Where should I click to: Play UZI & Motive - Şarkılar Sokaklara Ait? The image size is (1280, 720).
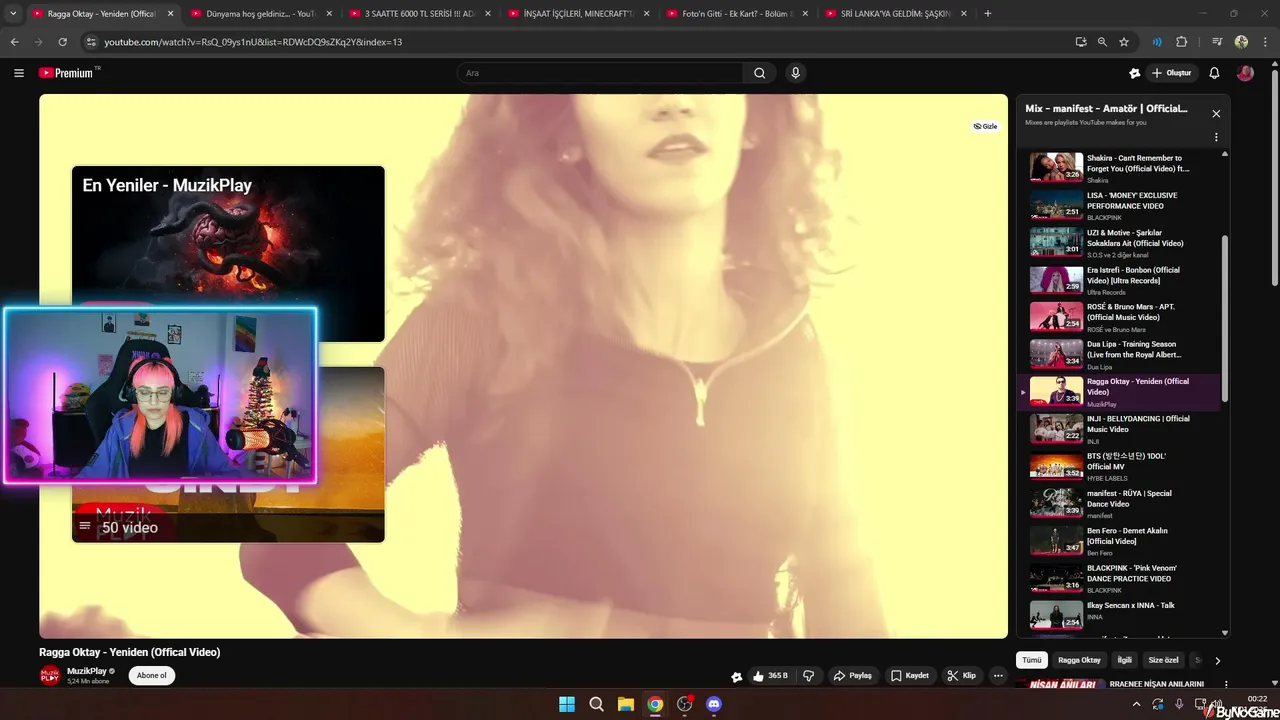coord(1120,243)
